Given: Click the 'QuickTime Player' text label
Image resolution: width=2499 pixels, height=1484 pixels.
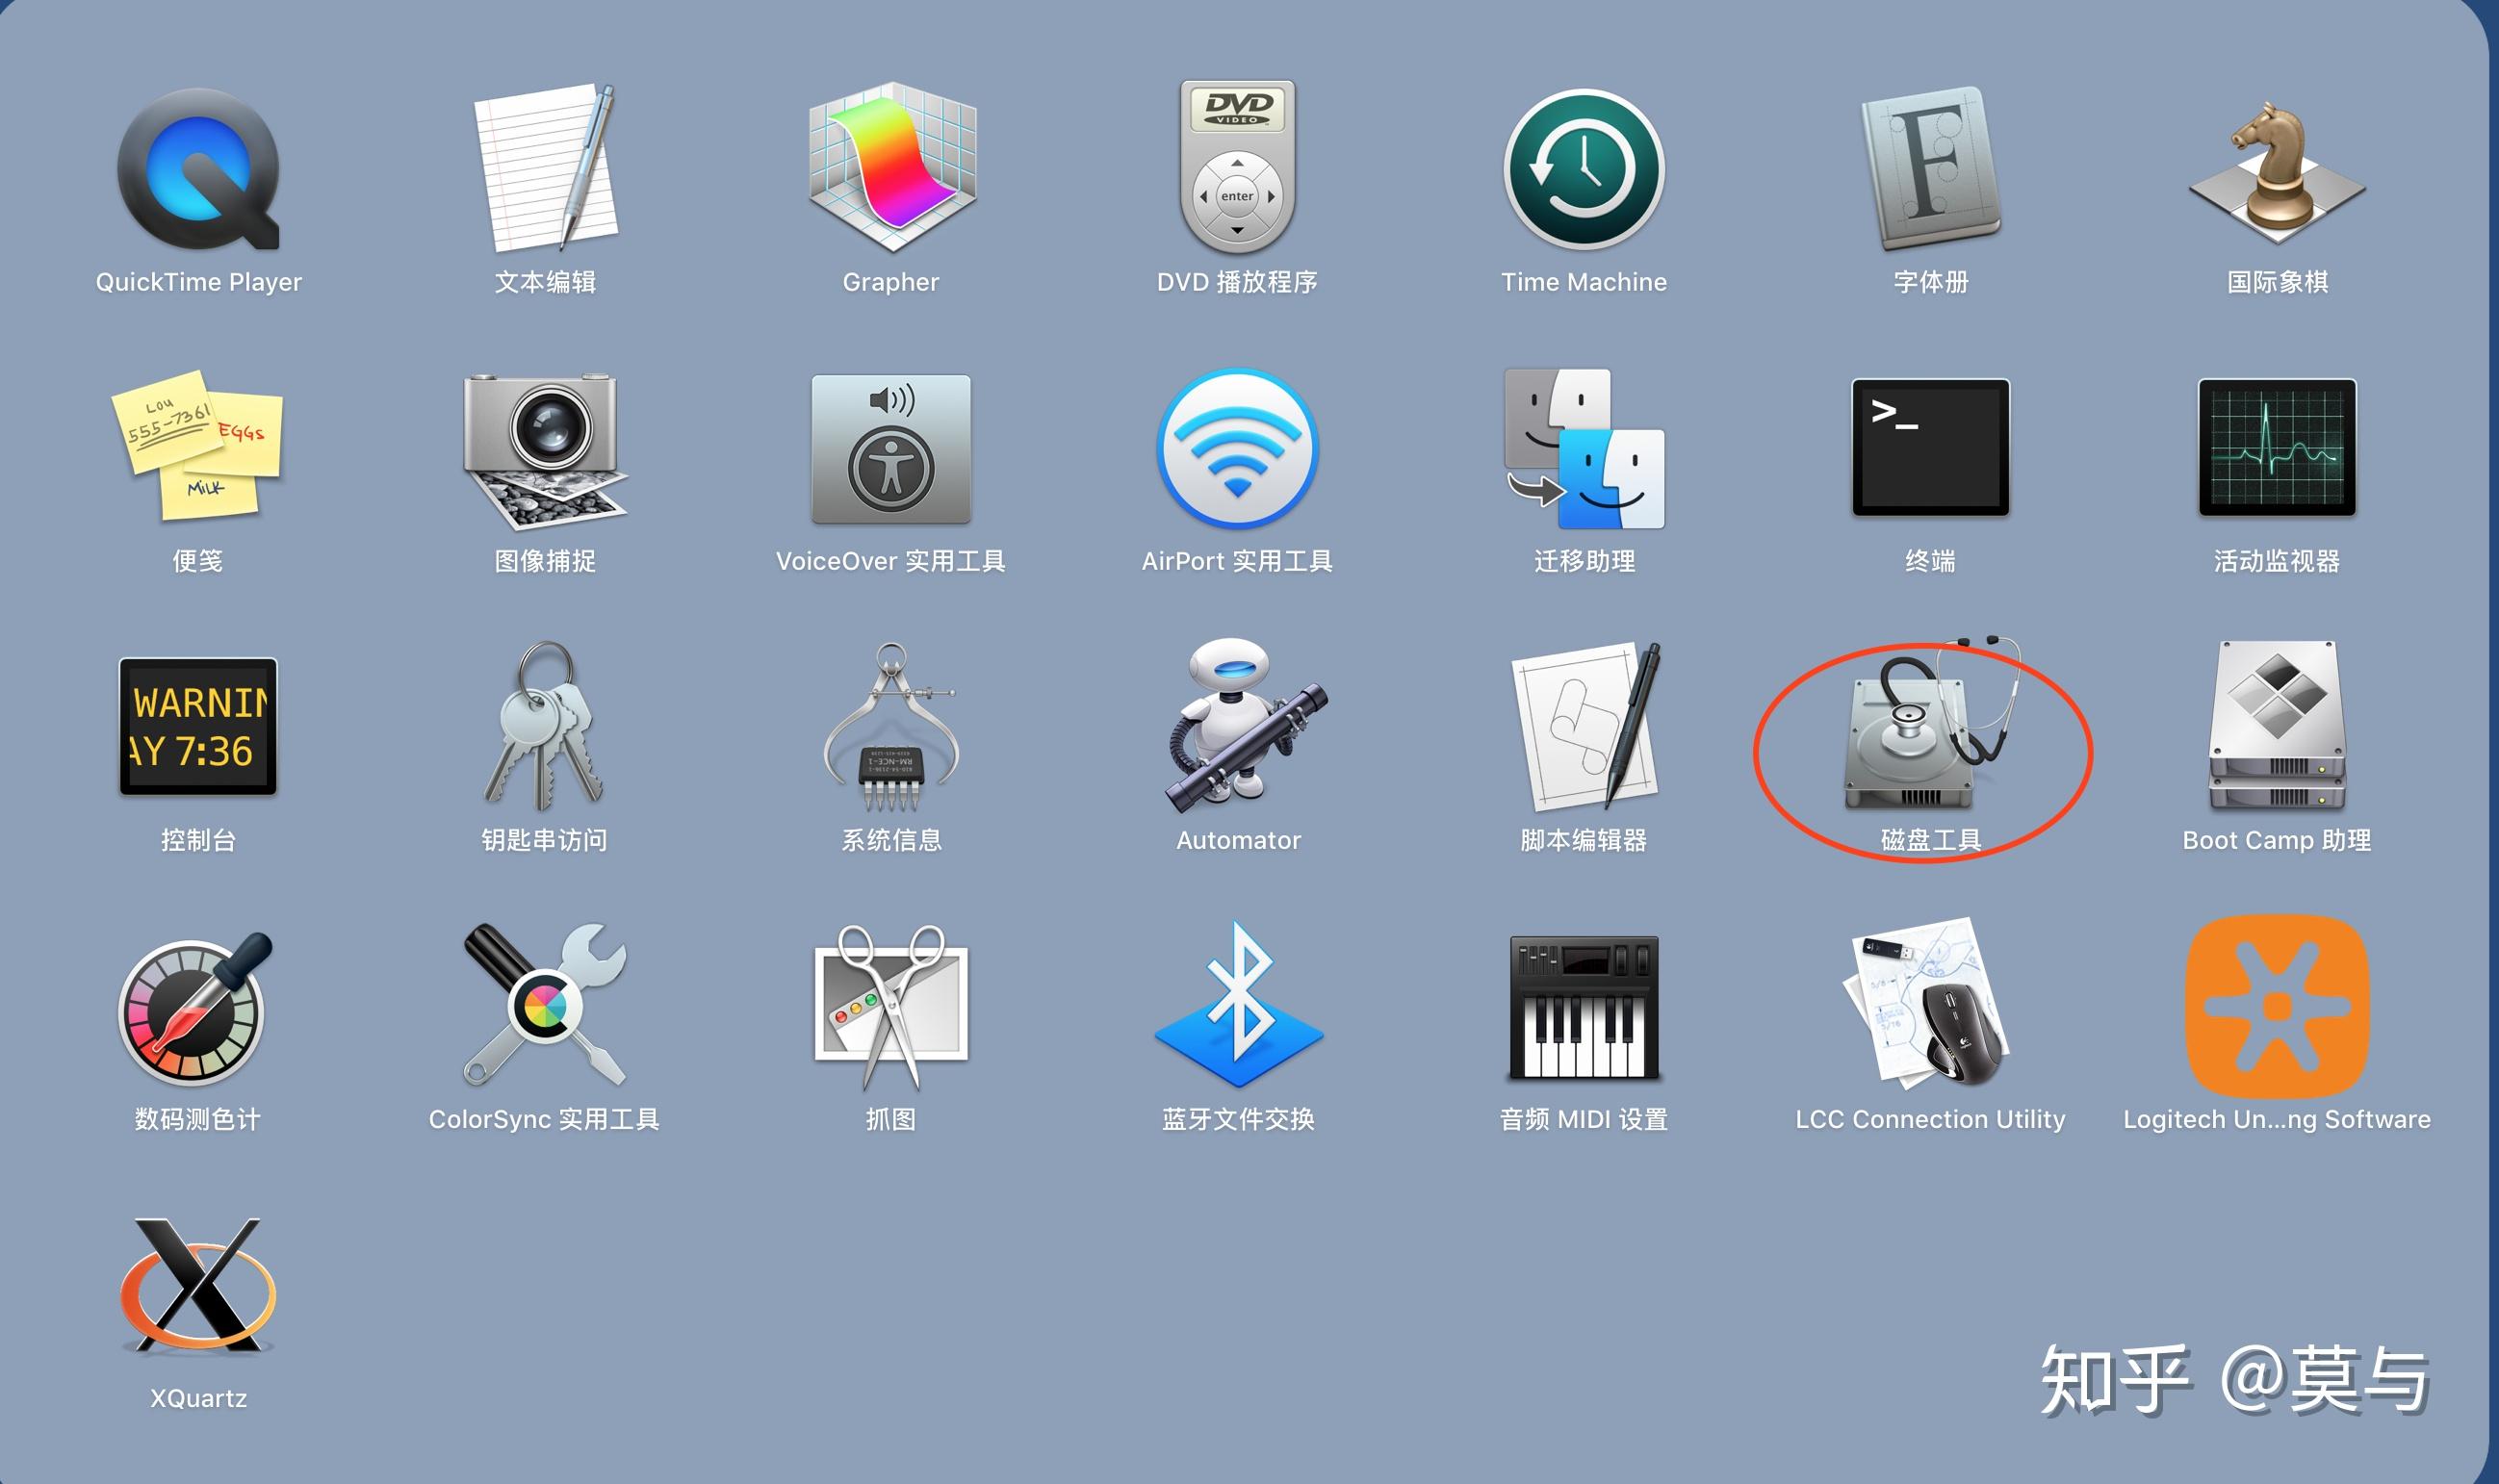Looking at the screenshot, I should click(198, 282).
